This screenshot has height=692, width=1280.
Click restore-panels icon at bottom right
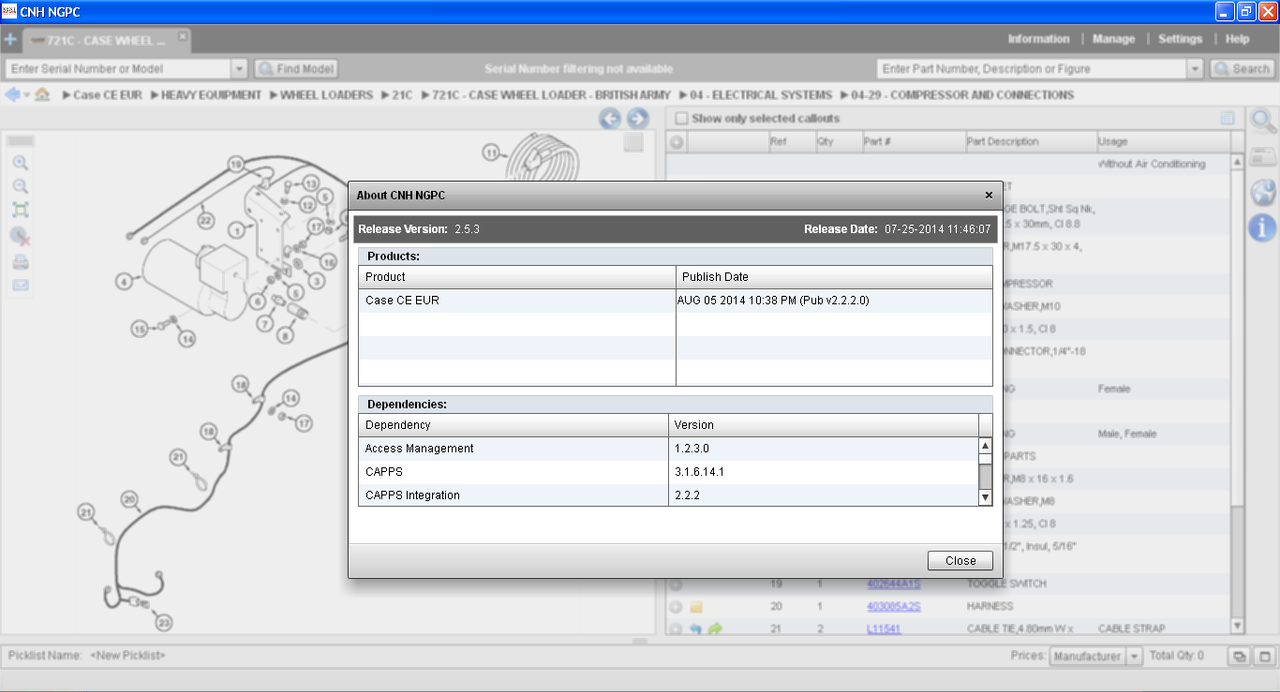[x=1239, y=657]
